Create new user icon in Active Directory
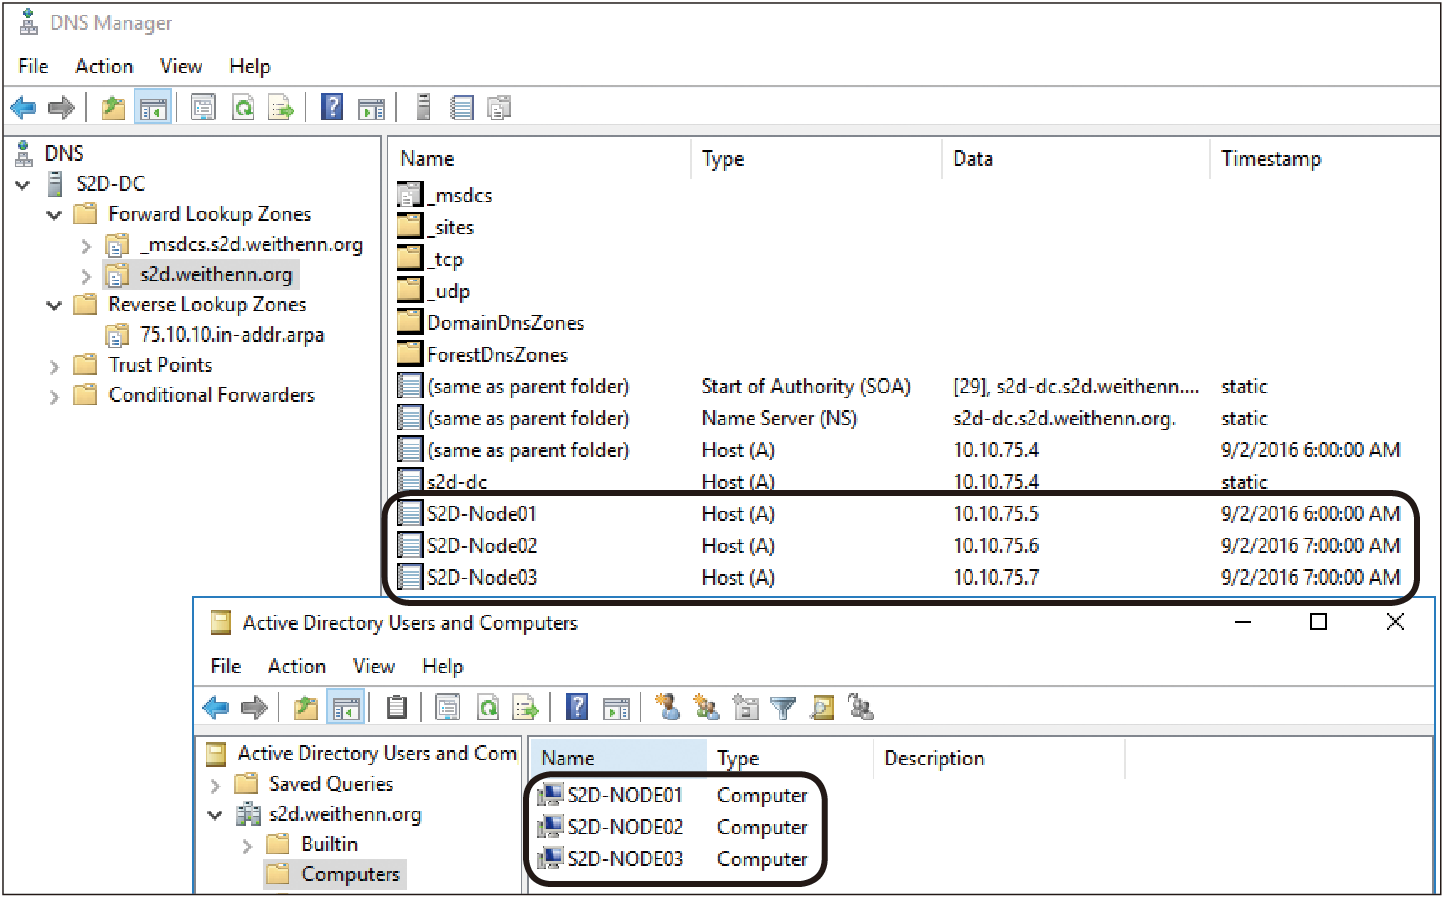1445x898 pixels. (x=667, y=707)
